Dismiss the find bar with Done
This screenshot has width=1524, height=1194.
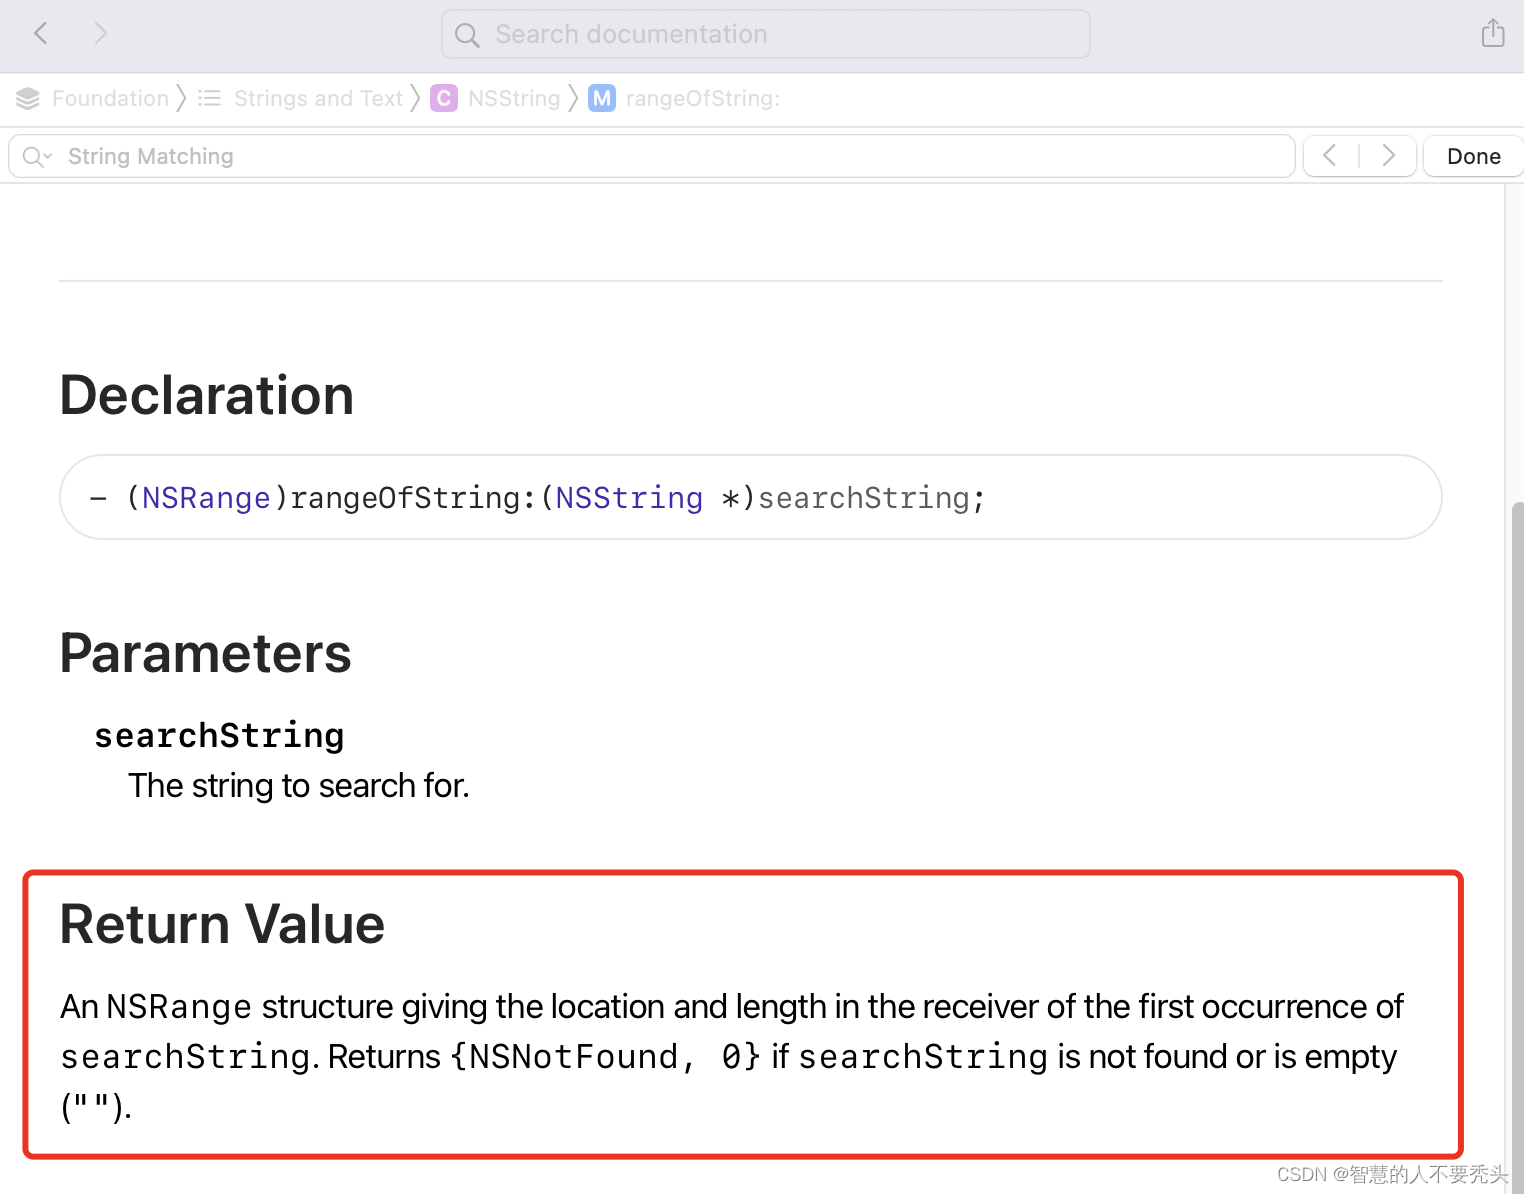(1474, 156)
